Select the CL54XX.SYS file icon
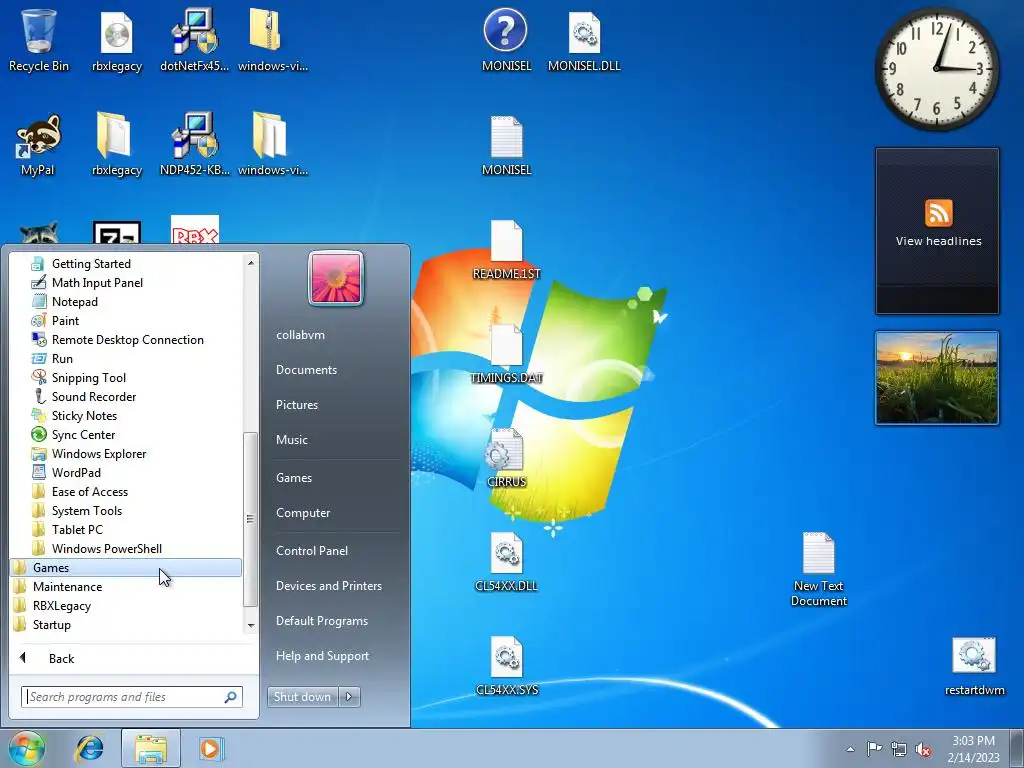Image resolution: width=1024 pixels, height=768 pixels. tap(507, 665)
